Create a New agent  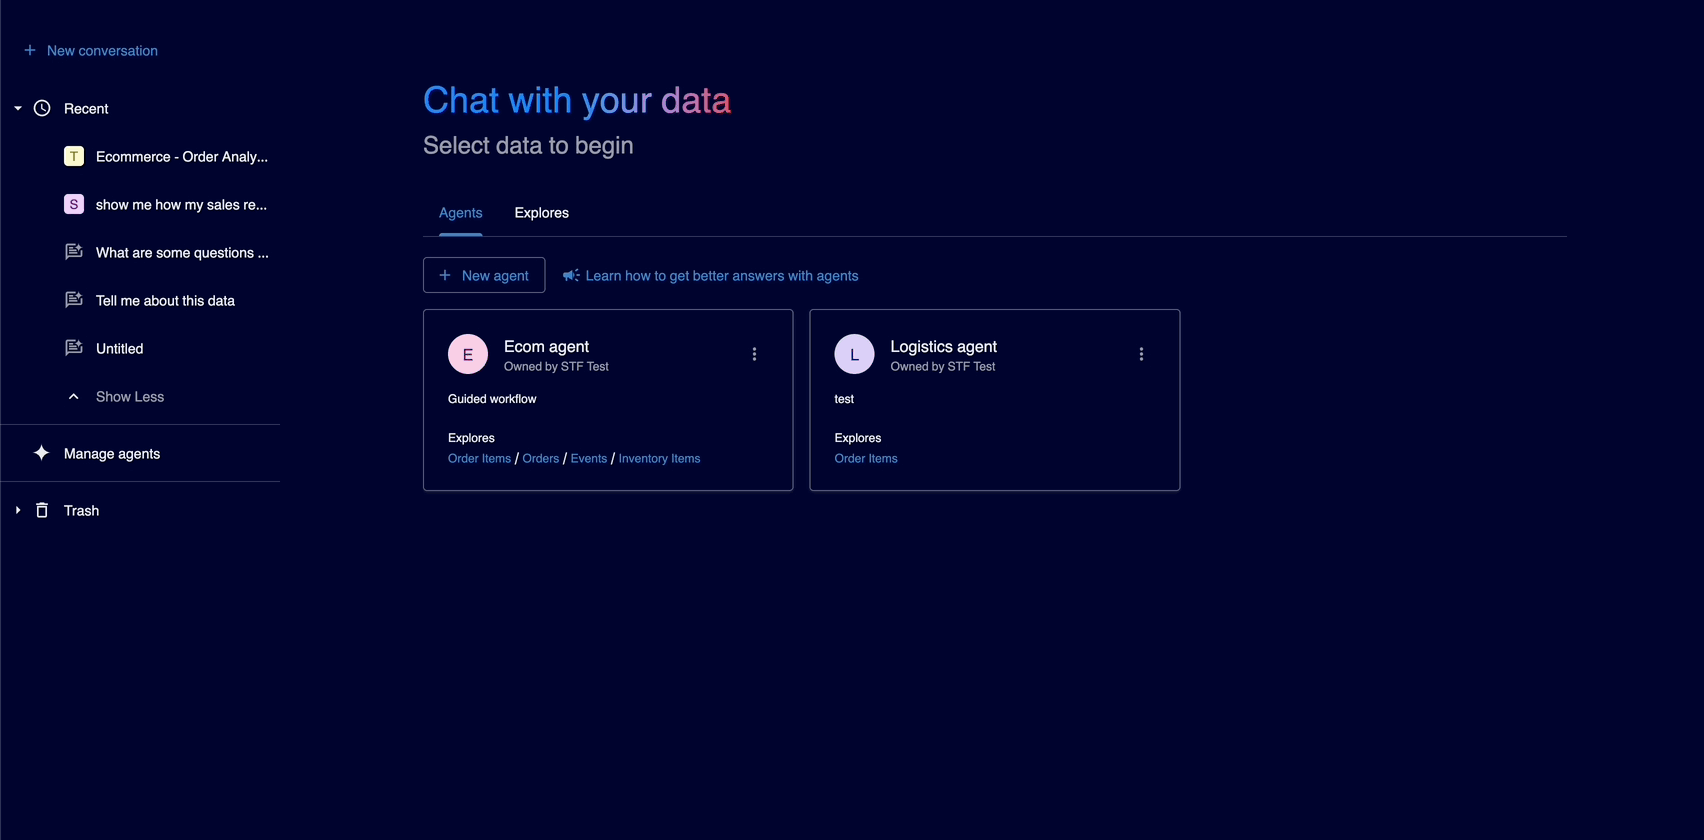(484, 275)
